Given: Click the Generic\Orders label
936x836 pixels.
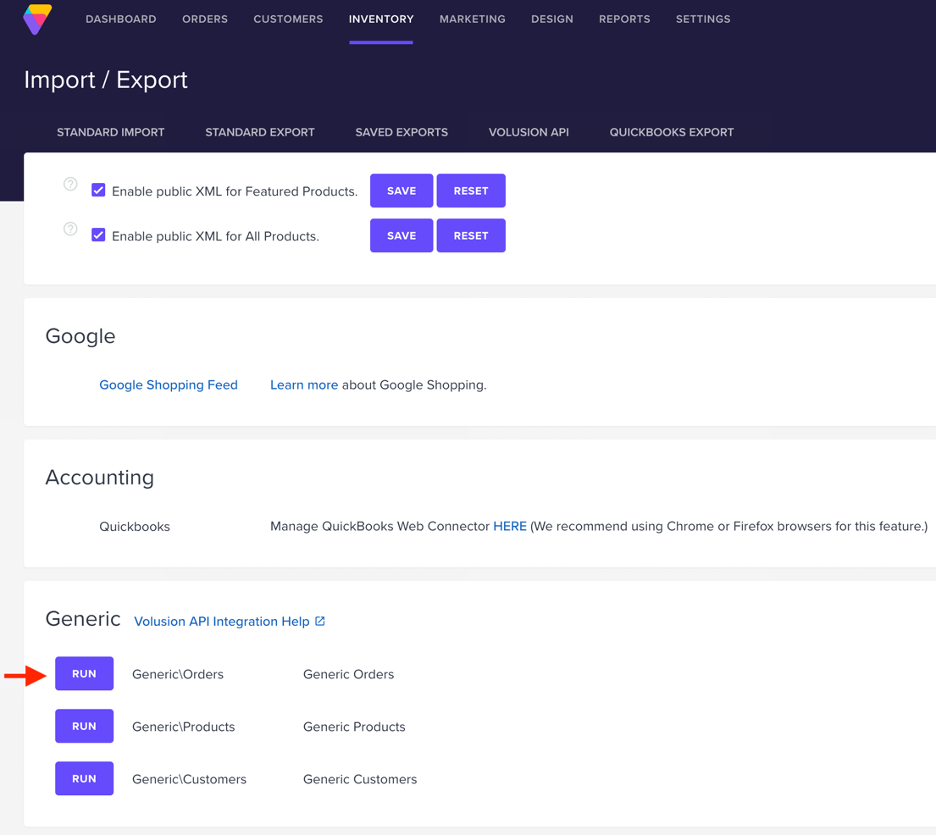Looking at the screenshot, I should point(178,674).
